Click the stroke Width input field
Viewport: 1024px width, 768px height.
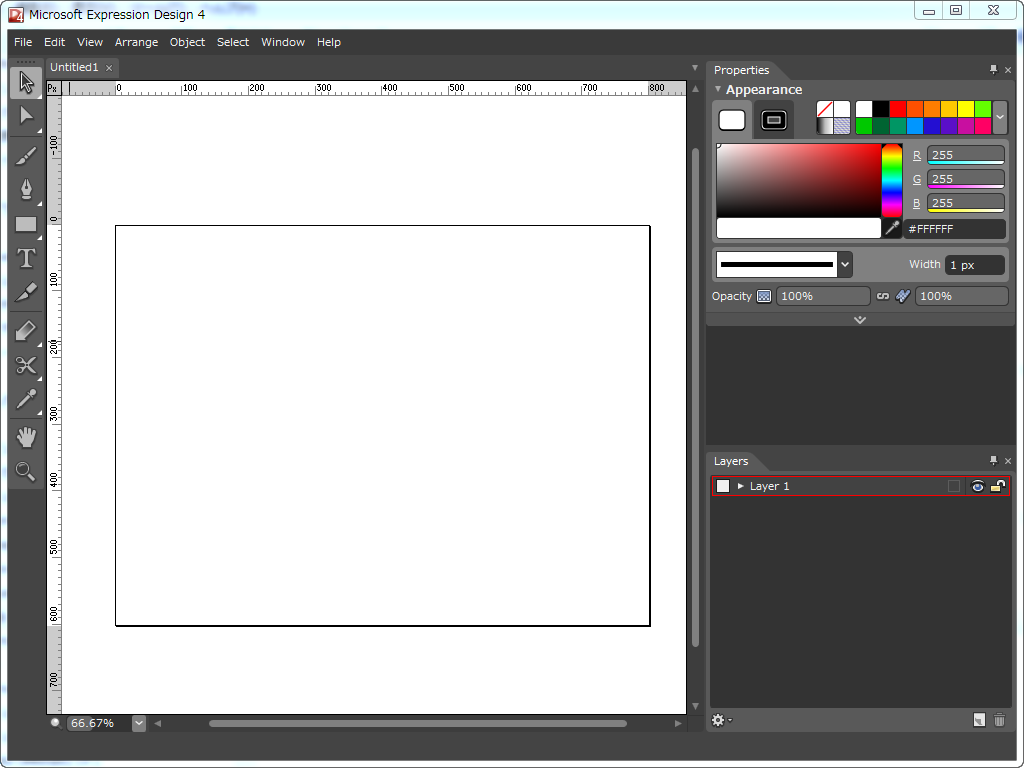[975, 265]
